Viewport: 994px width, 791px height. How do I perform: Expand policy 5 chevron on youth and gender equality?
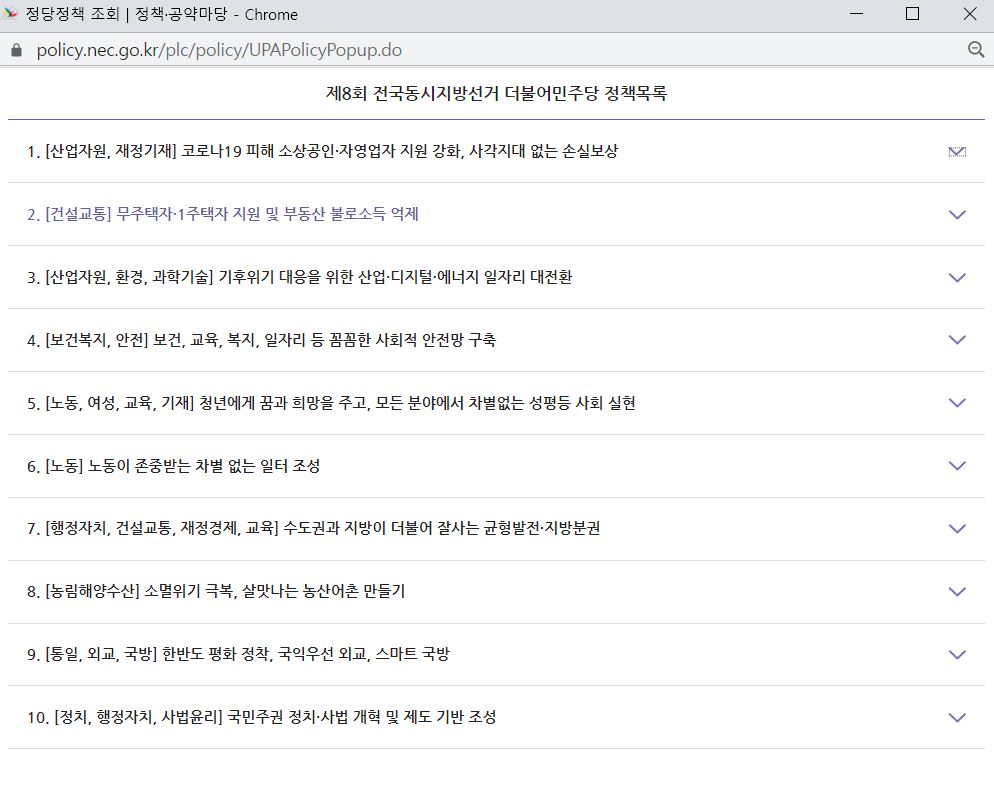coord(957,402)
